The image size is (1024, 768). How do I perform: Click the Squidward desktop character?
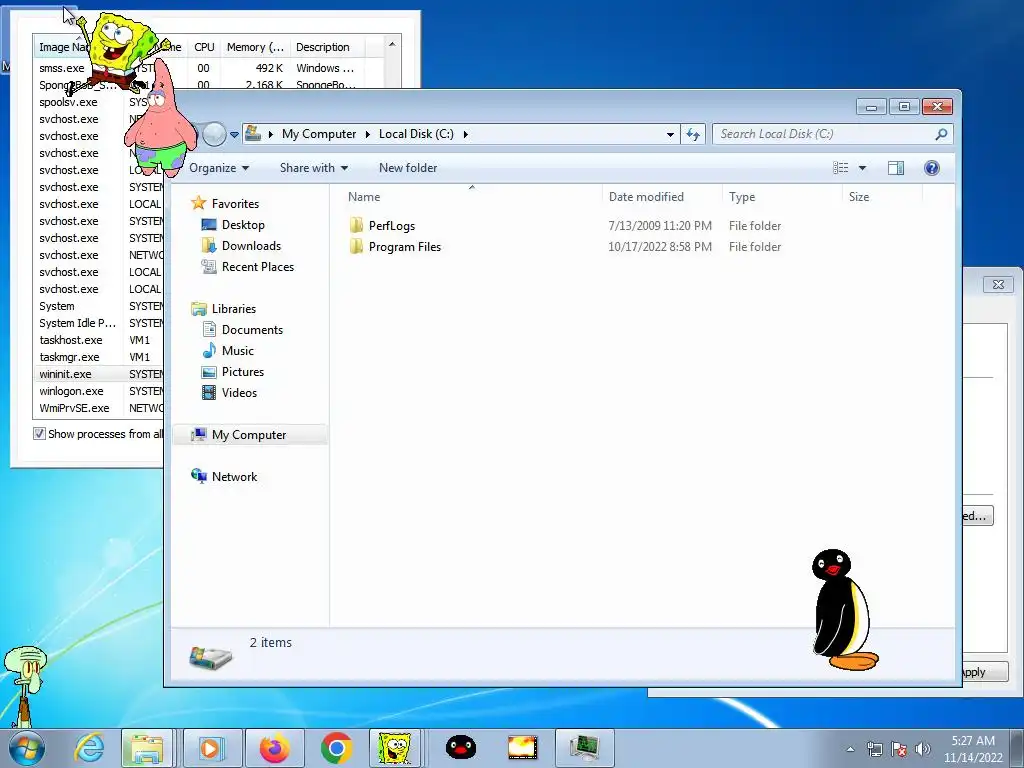tap(26, 686)
